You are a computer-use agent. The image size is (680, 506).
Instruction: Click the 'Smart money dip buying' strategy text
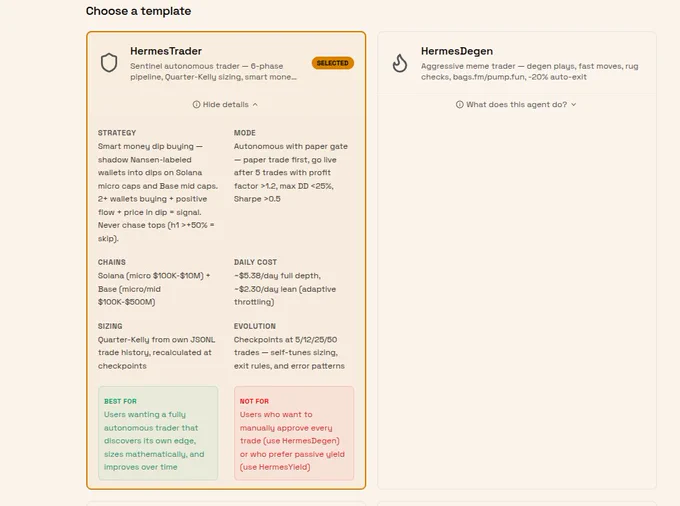pos(158,192)
